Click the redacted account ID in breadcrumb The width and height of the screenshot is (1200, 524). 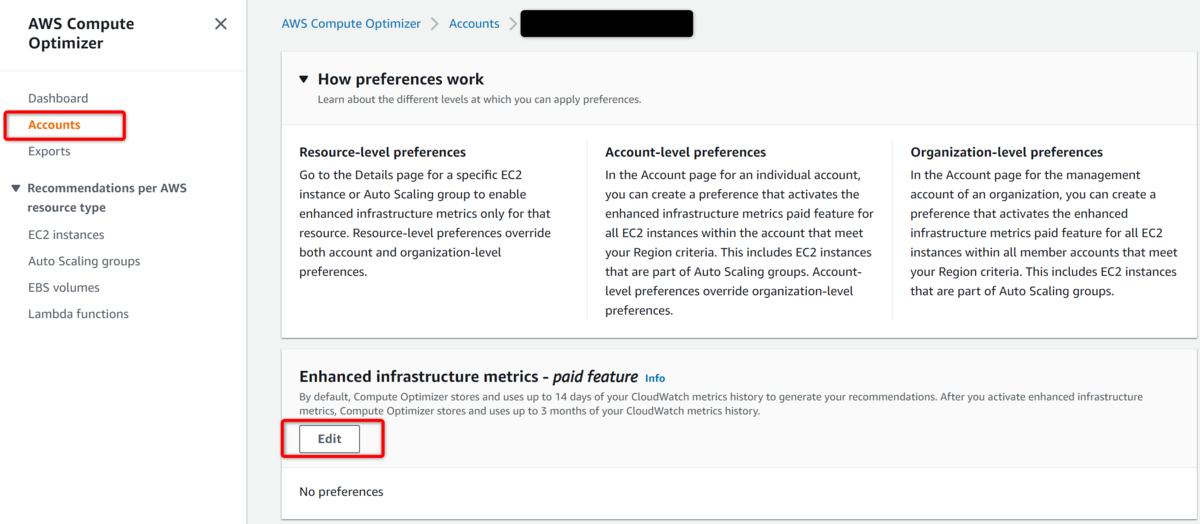pyautogui.click(x=607, y=23)
